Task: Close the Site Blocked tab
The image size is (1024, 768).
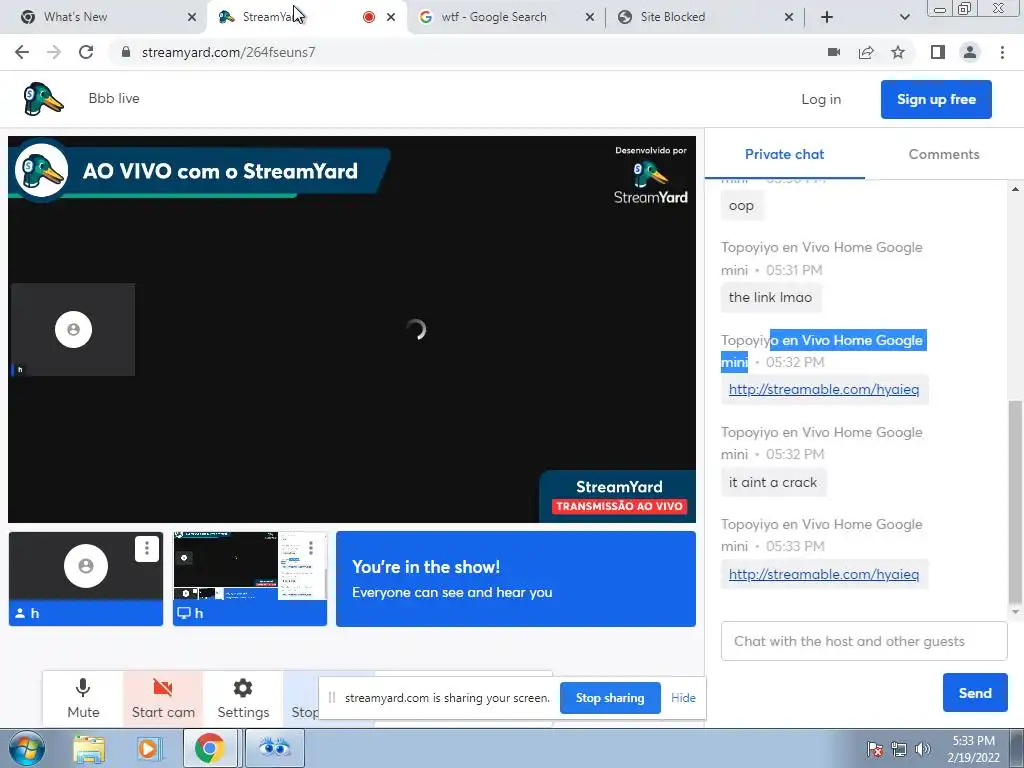Action: 789,17
